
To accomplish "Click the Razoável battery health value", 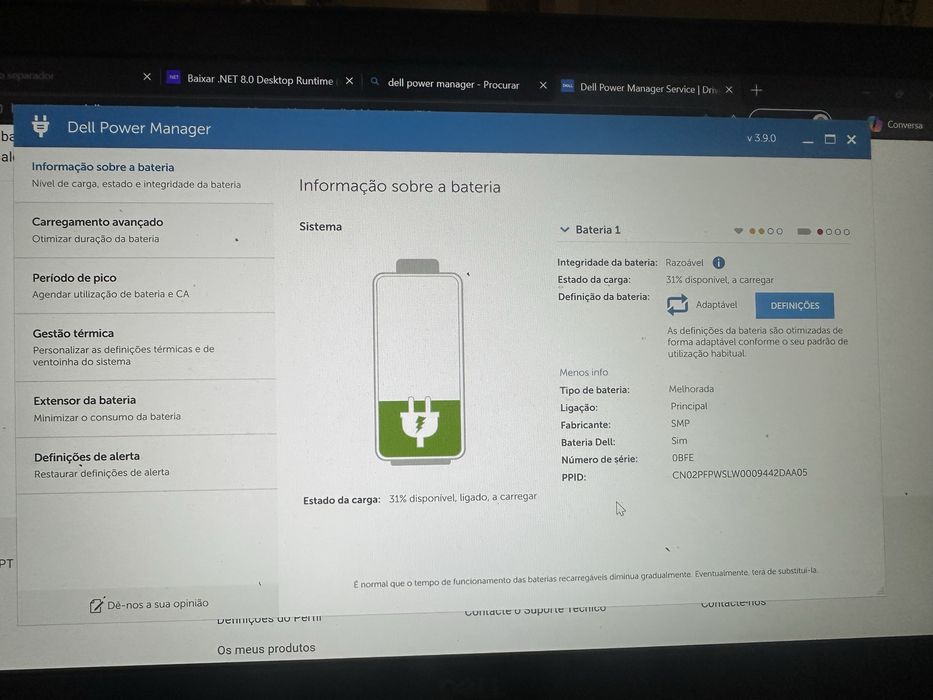I will click(684, 262).
